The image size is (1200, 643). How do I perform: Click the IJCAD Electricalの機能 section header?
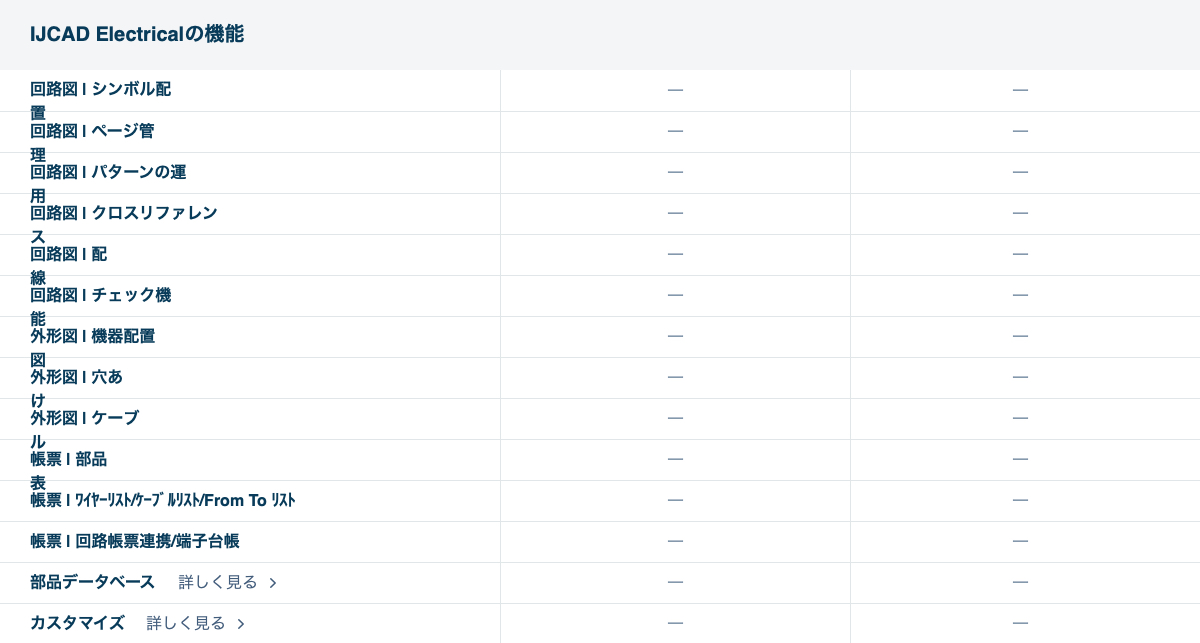click(137, 34)
